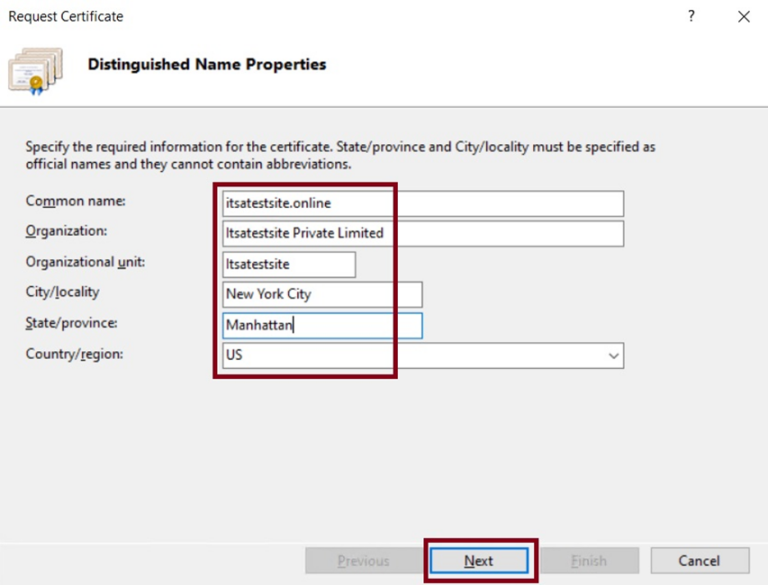This screenshot has width=768, height=585.
Task: Click the City/locality field with New York City
Action: tap(322, 294)
